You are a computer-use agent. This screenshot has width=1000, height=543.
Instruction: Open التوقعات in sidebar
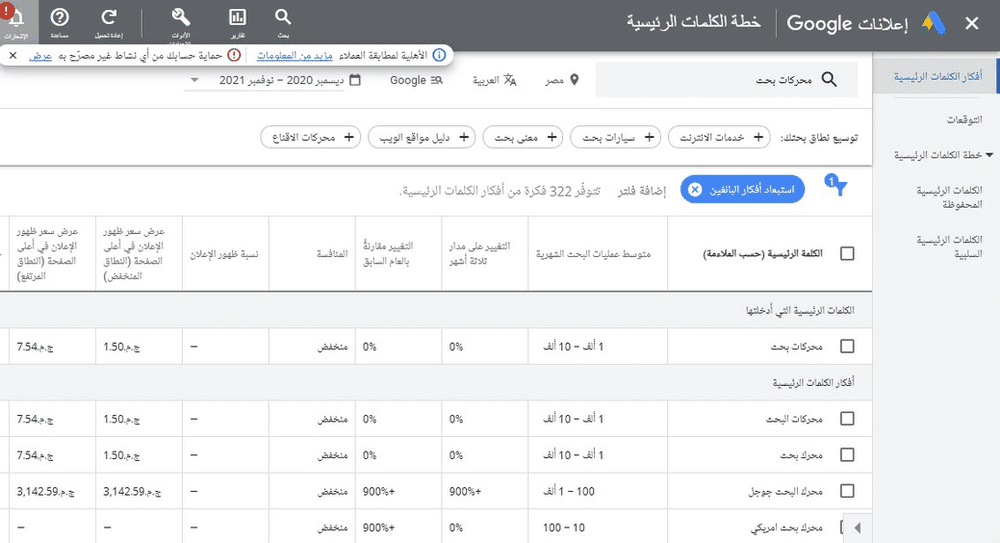coord(964,119)
